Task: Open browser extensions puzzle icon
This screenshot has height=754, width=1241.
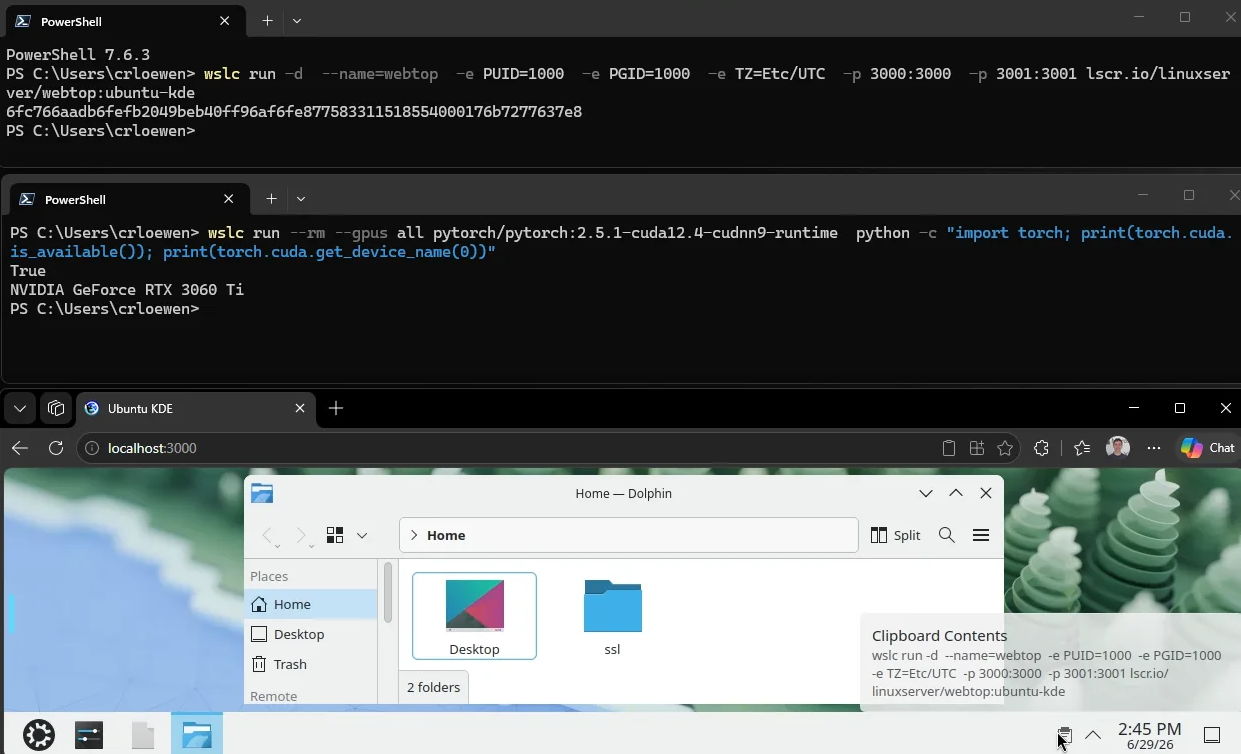Action: tap(1041, 448)
